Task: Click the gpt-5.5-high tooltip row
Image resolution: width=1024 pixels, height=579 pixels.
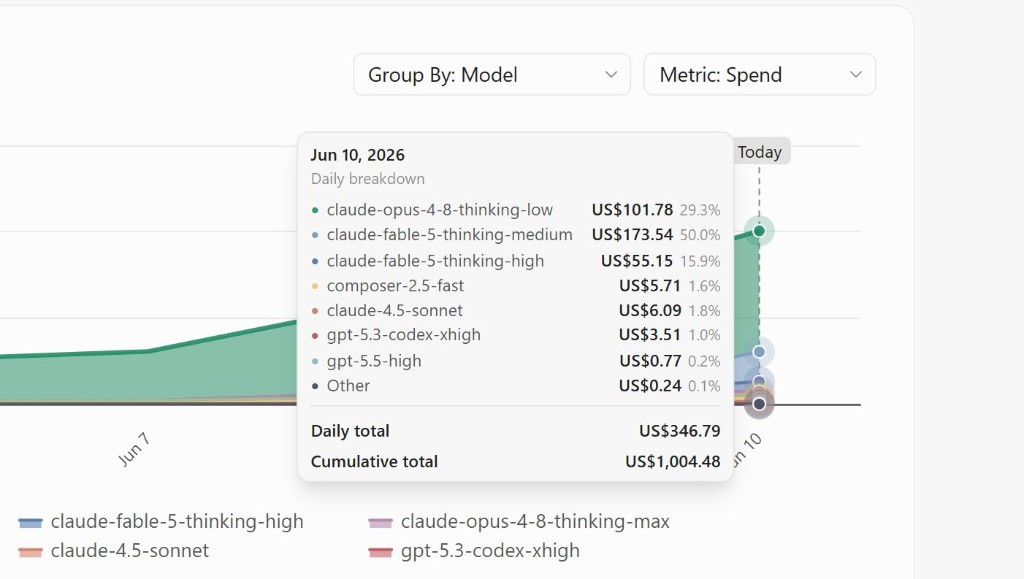Action: click(x=515, y=361)
